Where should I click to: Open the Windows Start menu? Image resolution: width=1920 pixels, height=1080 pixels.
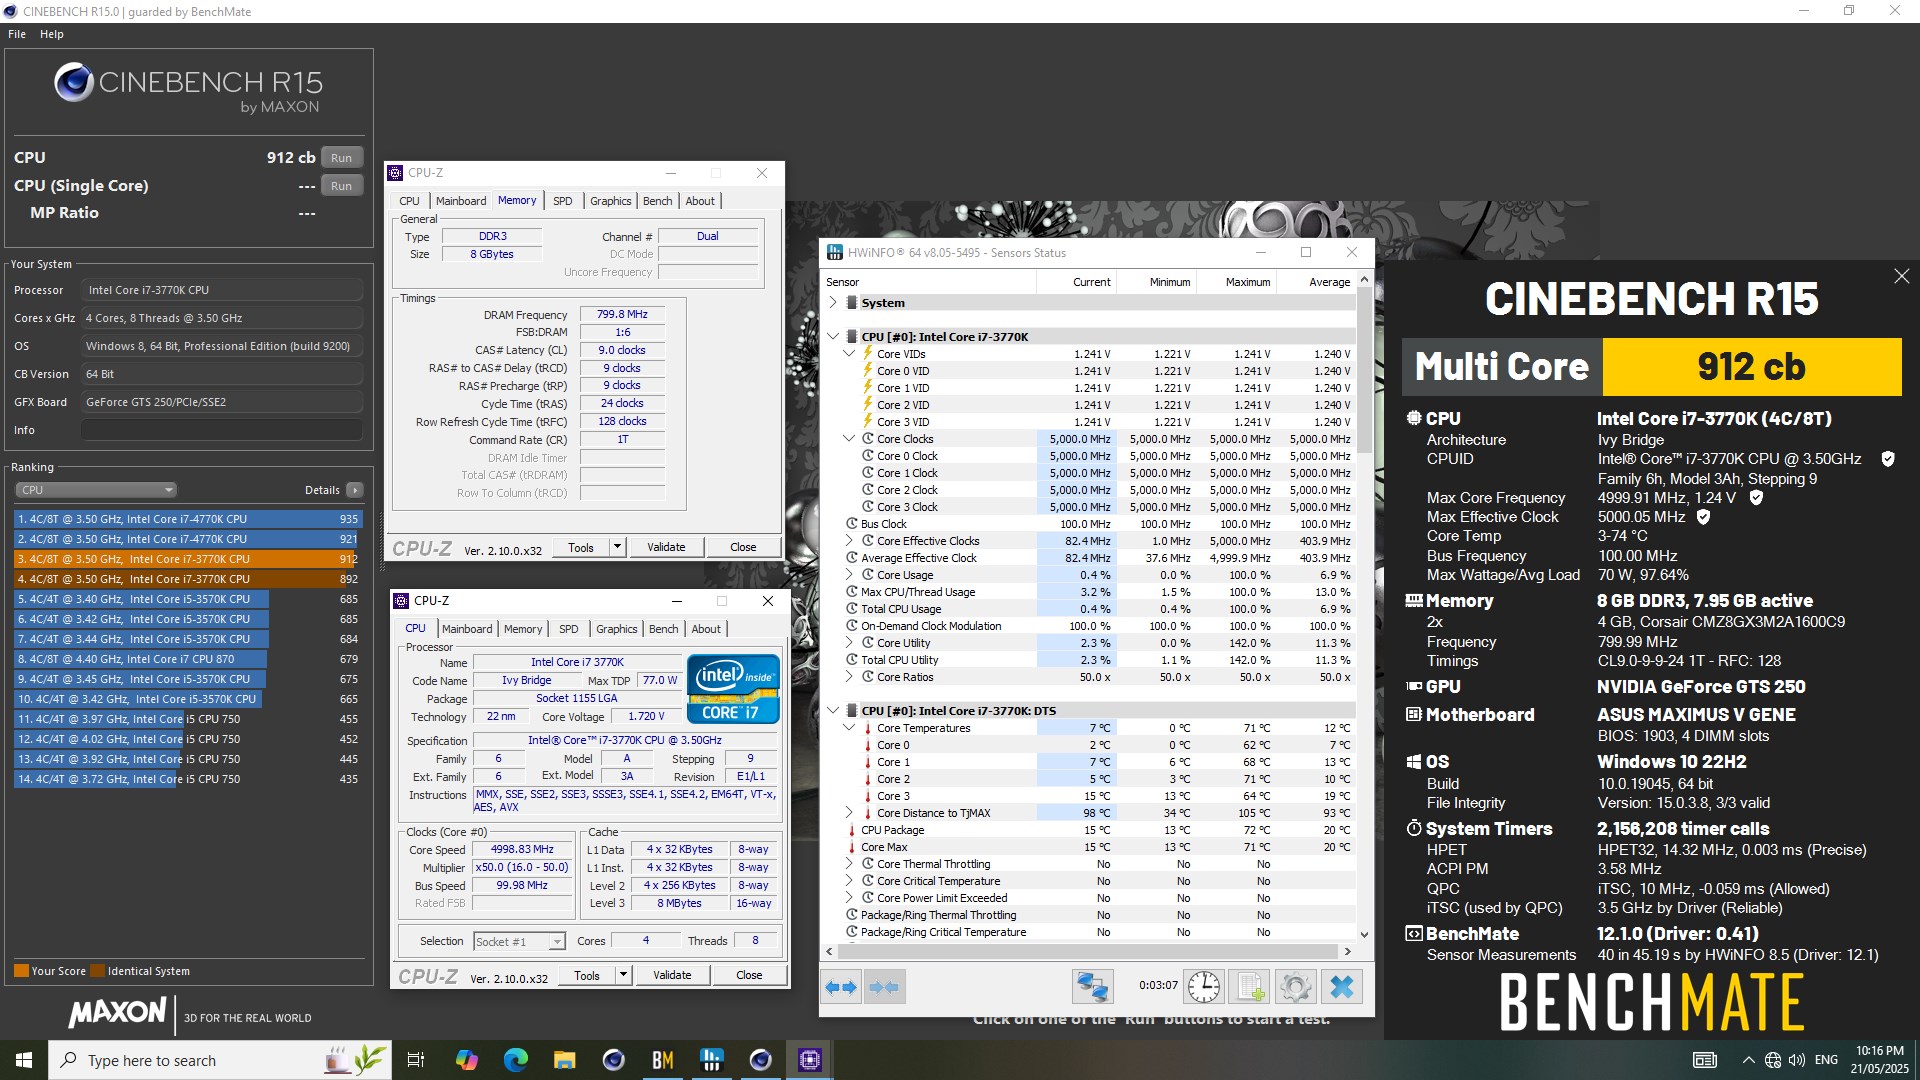[x=24, y=1060]
